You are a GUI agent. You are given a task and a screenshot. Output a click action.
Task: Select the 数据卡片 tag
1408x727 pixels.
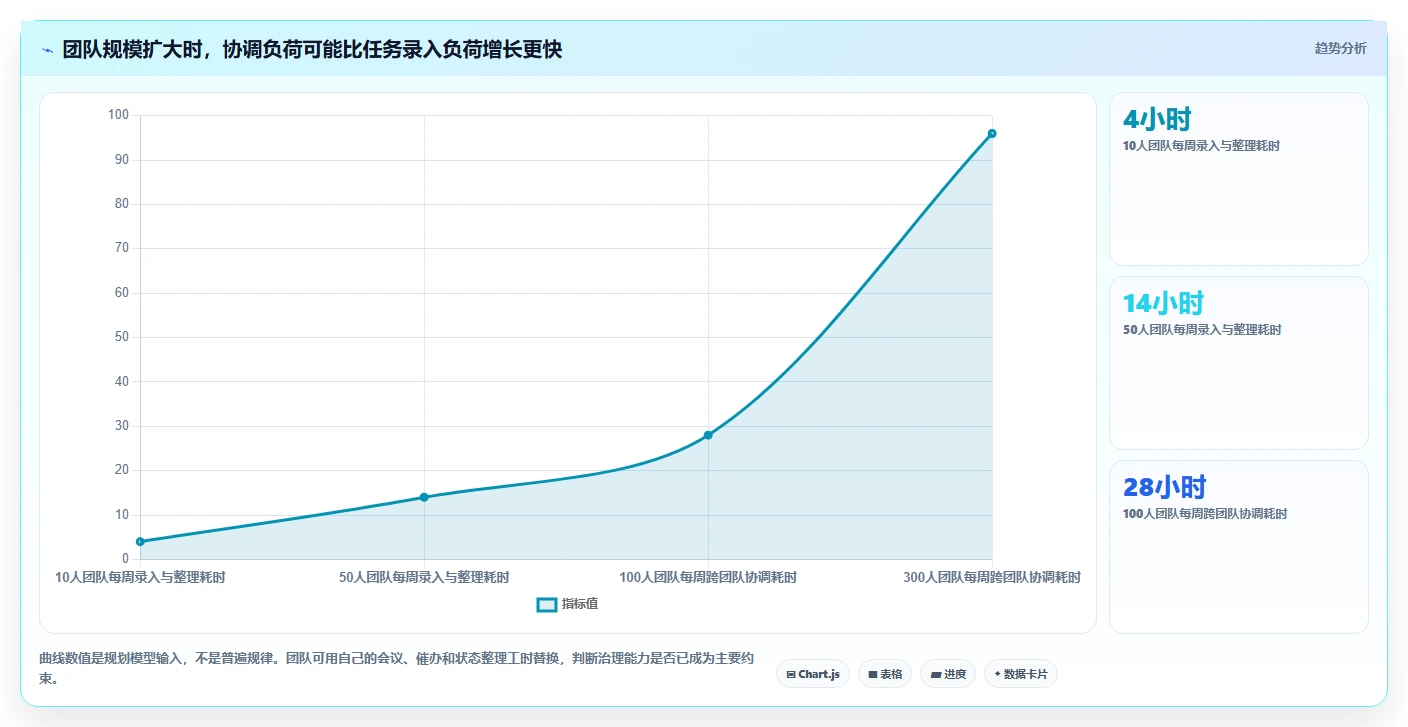tap(1021, 674)
